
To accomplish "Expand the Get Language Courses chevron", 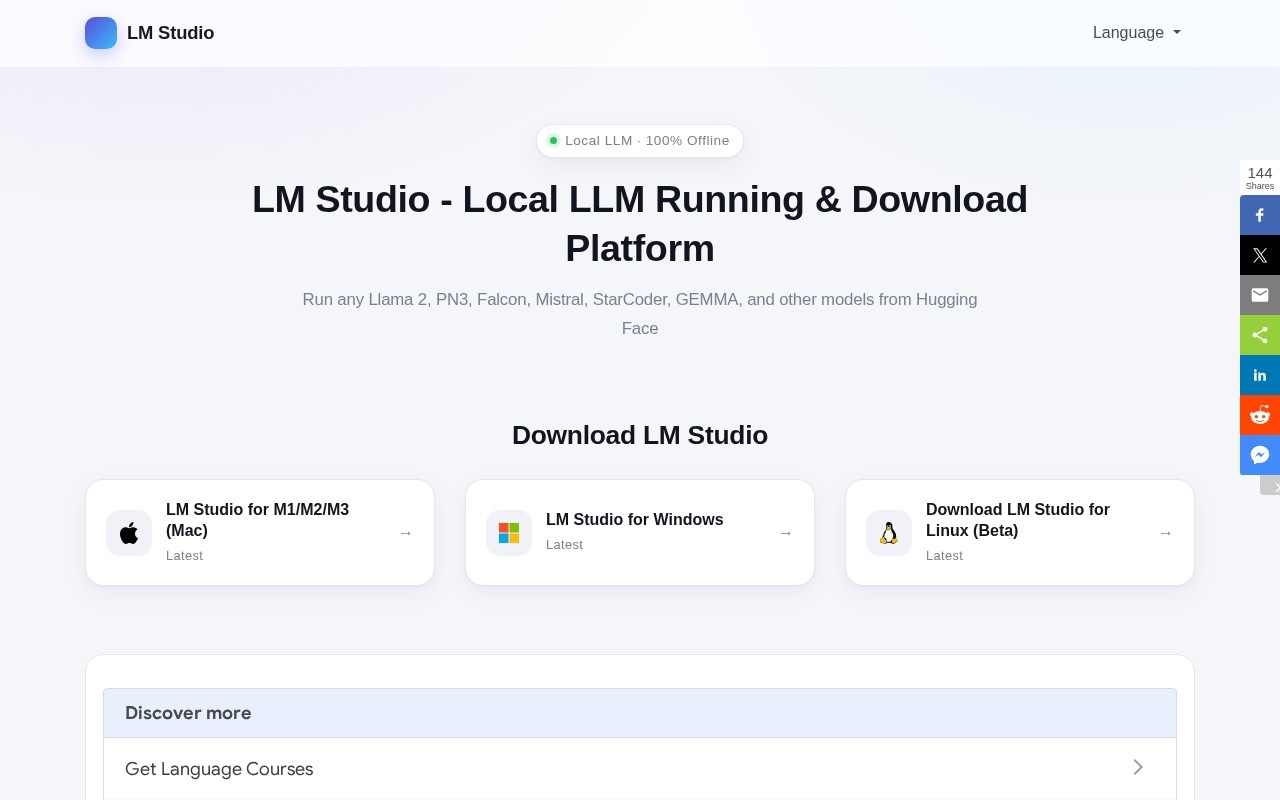I will click(x=1138, y=767).
